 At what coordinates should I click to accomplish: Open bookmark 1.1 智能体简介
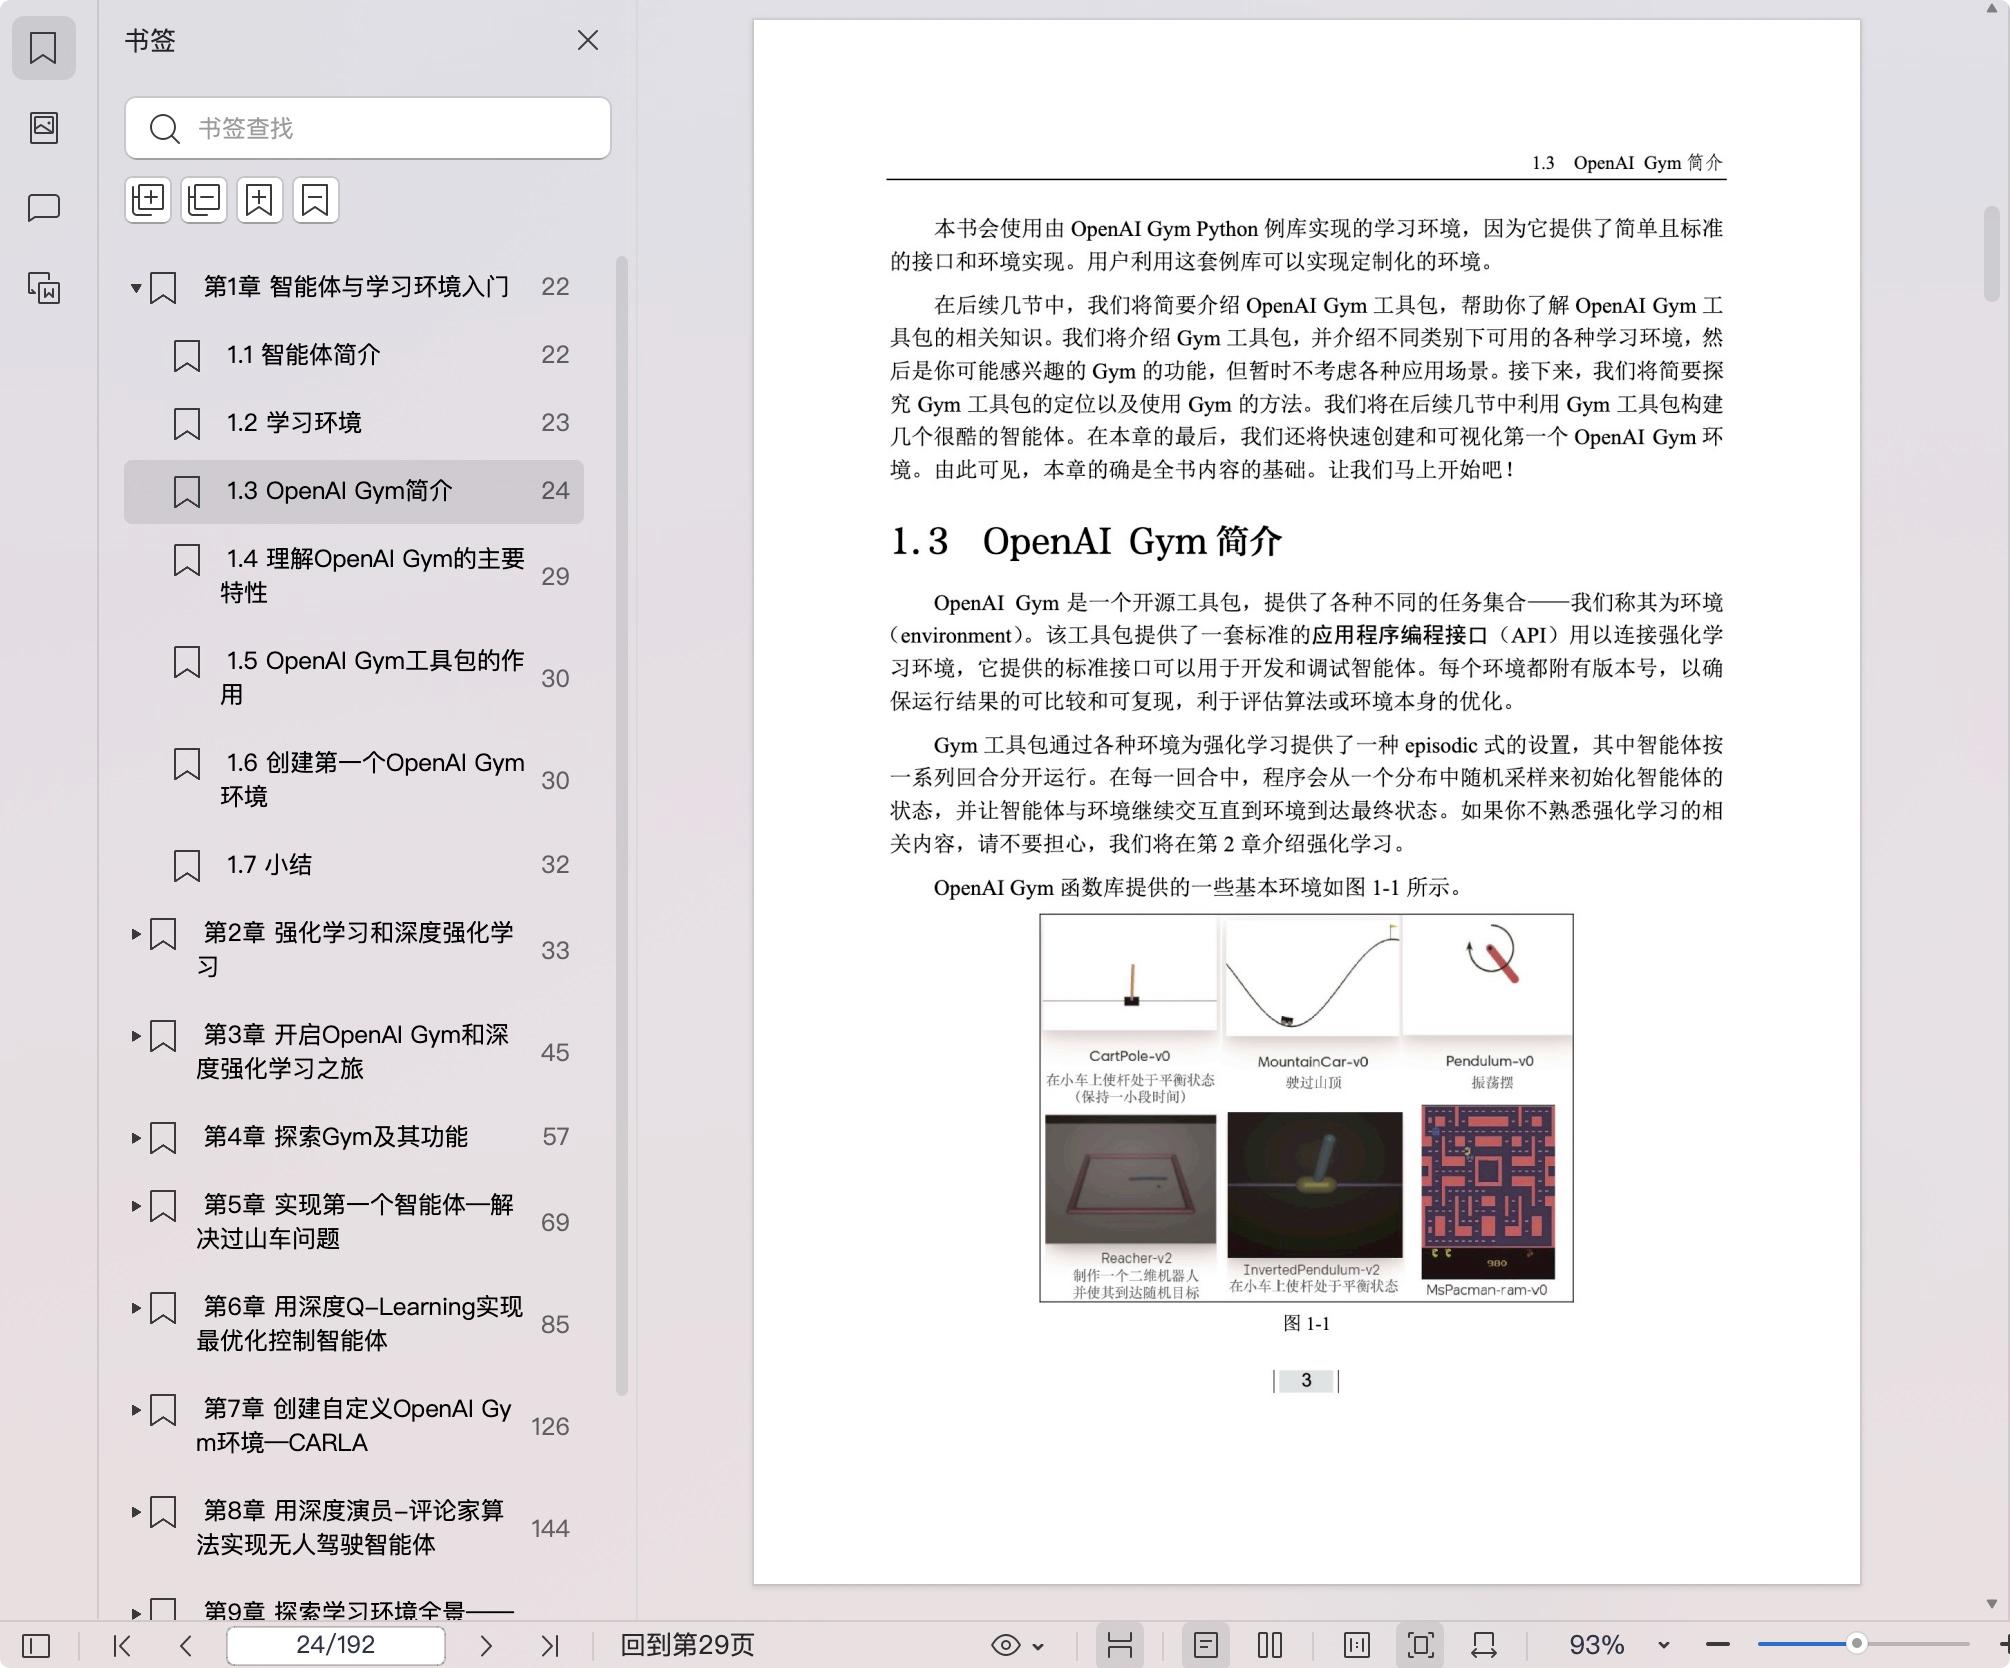[x=354, y=355]
